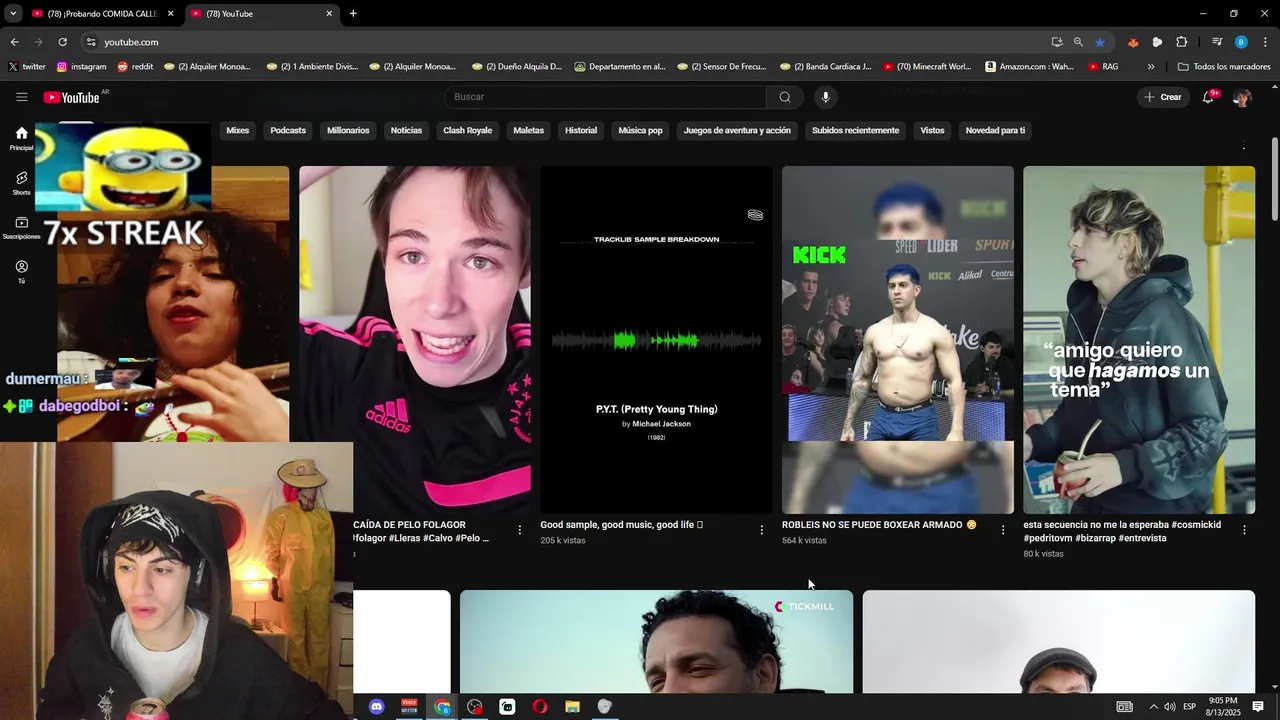The height and width of the screenshot is (720, 1280).
Task: Open media controls in Chrome toolbar
Action: [x=1216, y=42]
